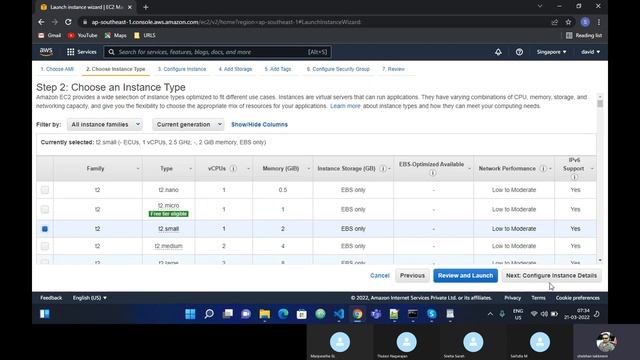Viewport: 640px width, 360px height.
Task: Open All instance families filter dropdown
Action: [105, 124]
